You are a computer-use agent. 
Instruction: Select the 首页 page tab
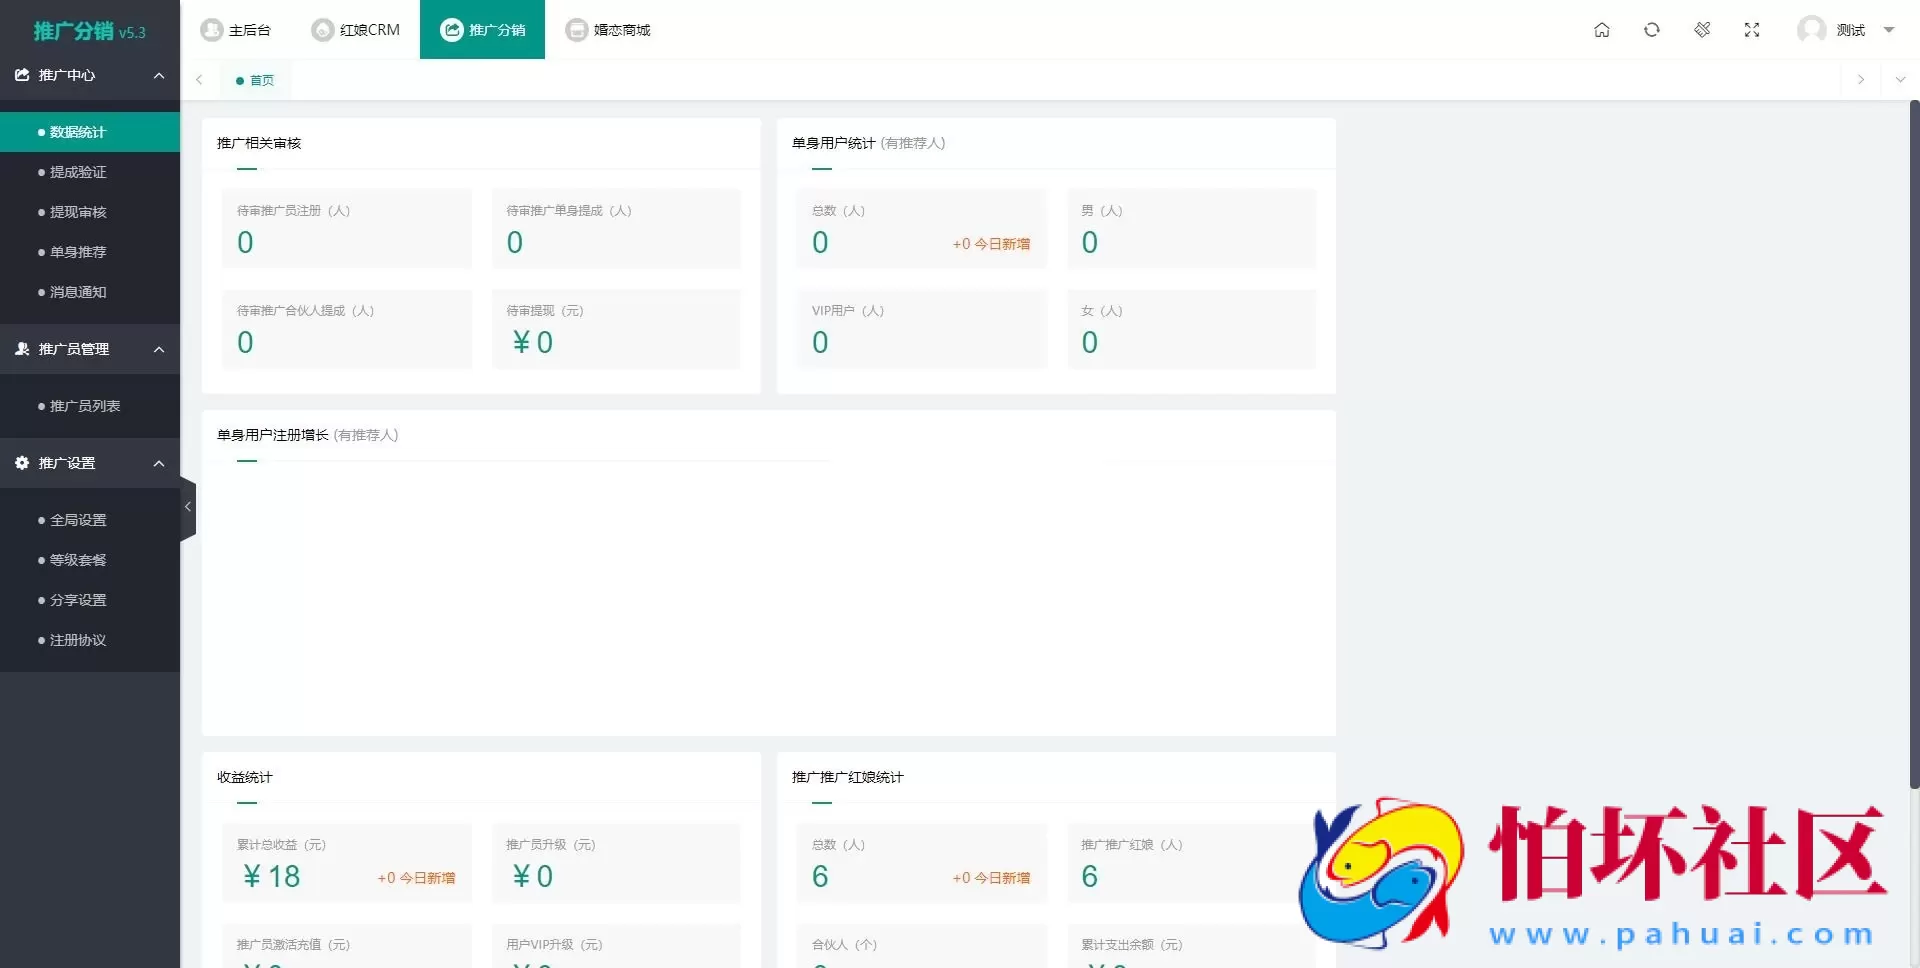tap(256, 80)
